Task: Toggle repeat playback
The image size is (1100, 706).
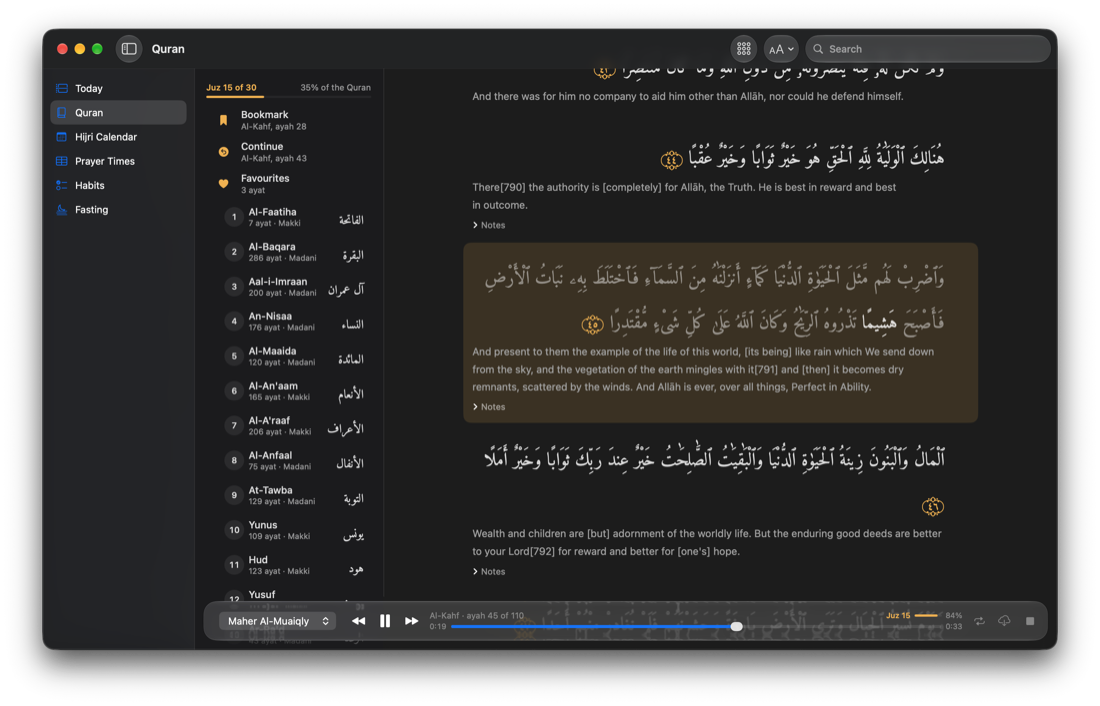Action: tap(979, 622)
